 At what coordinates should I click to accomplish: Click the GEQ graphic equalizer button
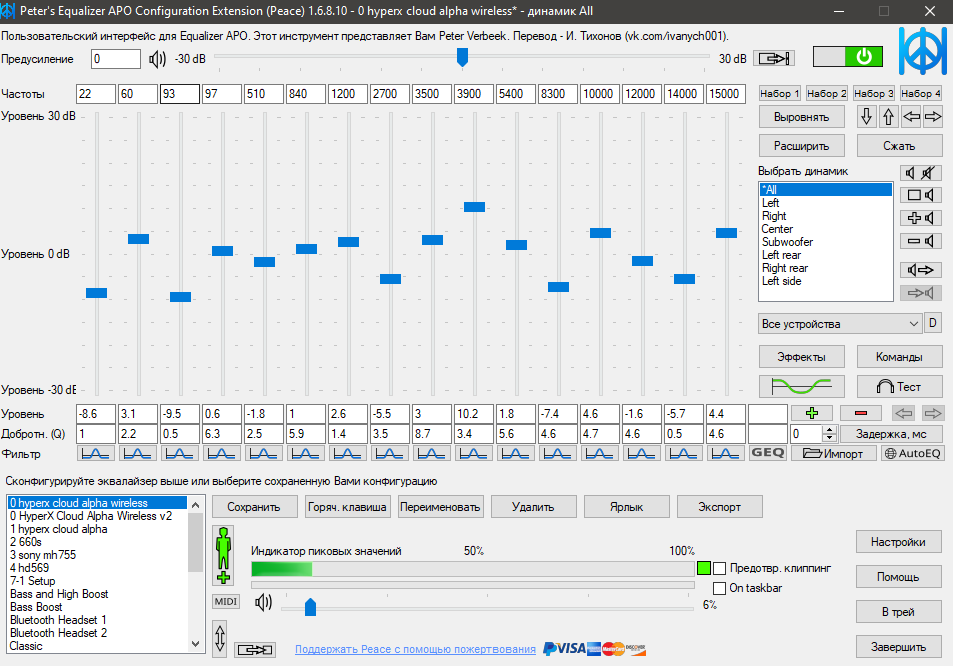point(768,453)
